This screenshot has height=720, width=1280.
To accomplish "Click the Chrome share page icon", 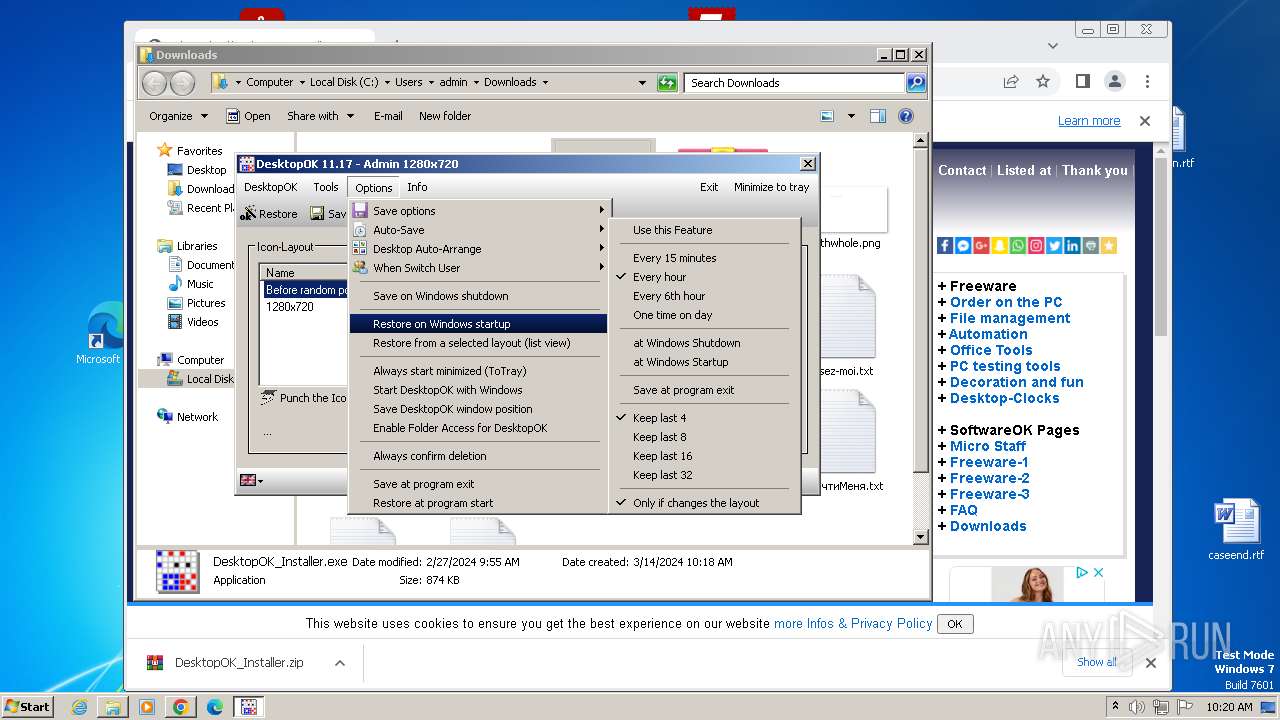I will click(x=1011, y=81).
